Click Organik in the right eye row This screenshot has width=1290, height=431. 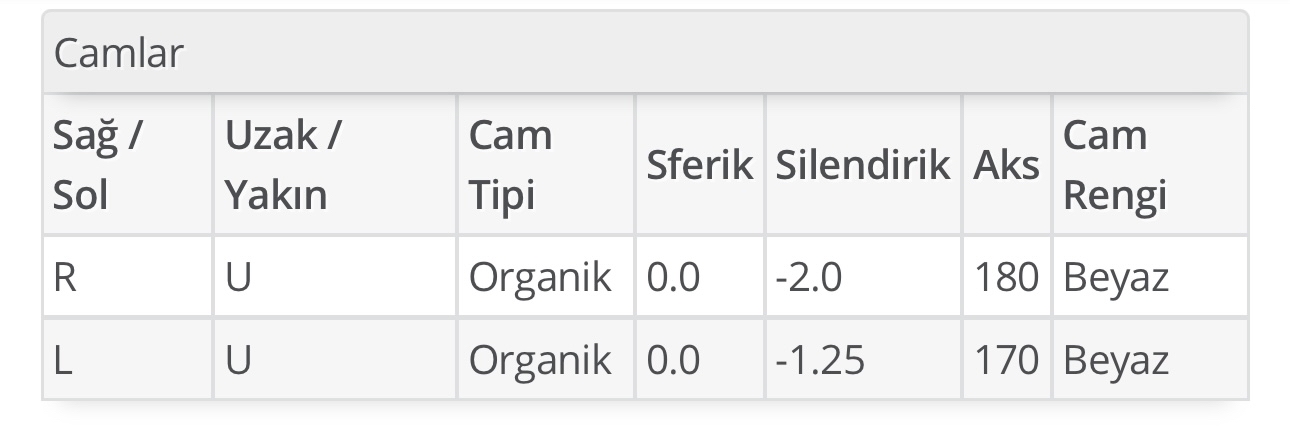pyautogui.click(x=540, y=277)
